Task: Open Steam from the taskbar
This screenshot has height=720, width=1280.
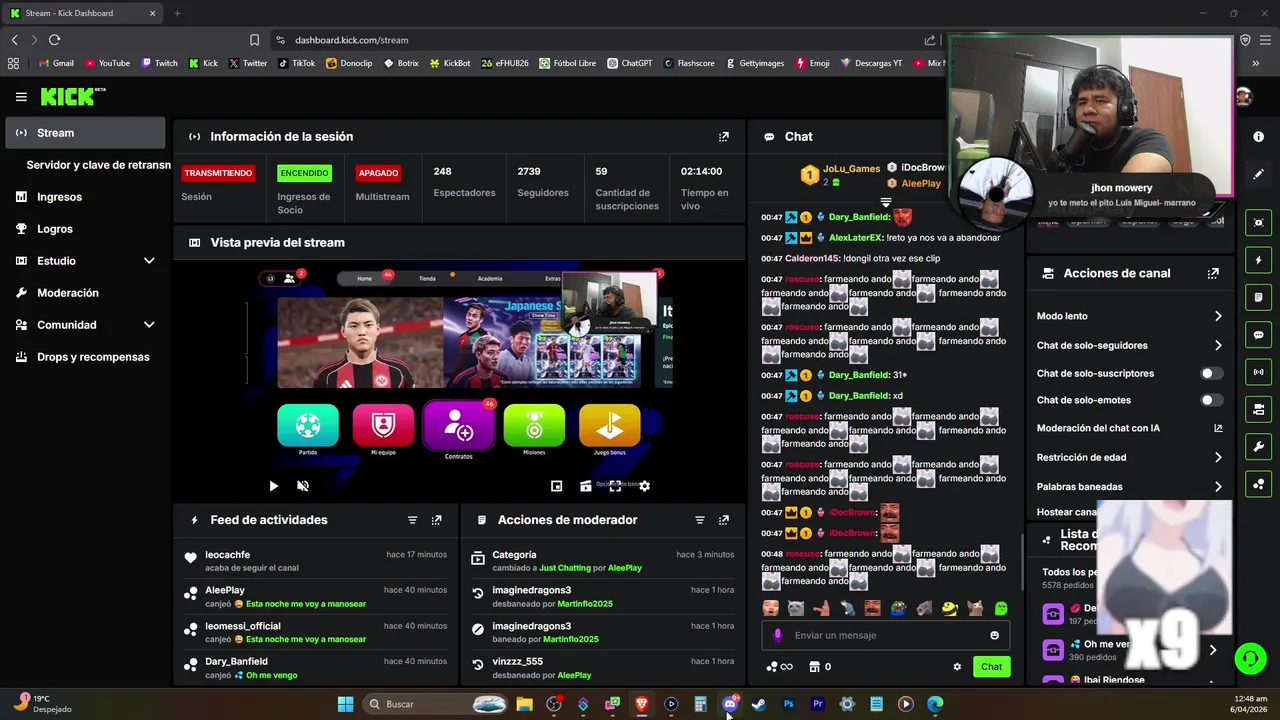Action: 759,704
